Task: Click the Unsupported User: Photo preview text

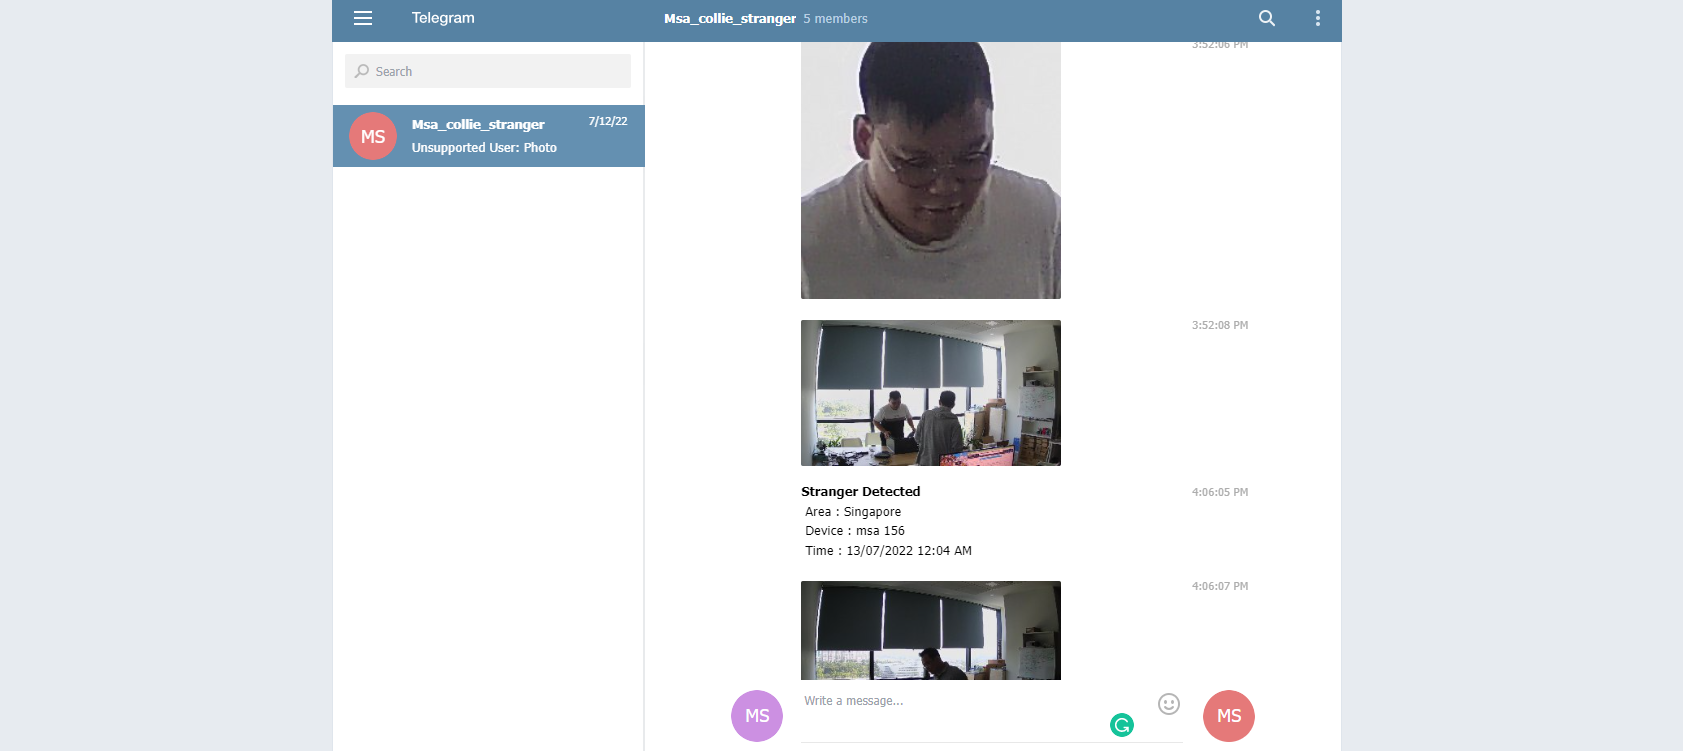Action: point(484,148)
